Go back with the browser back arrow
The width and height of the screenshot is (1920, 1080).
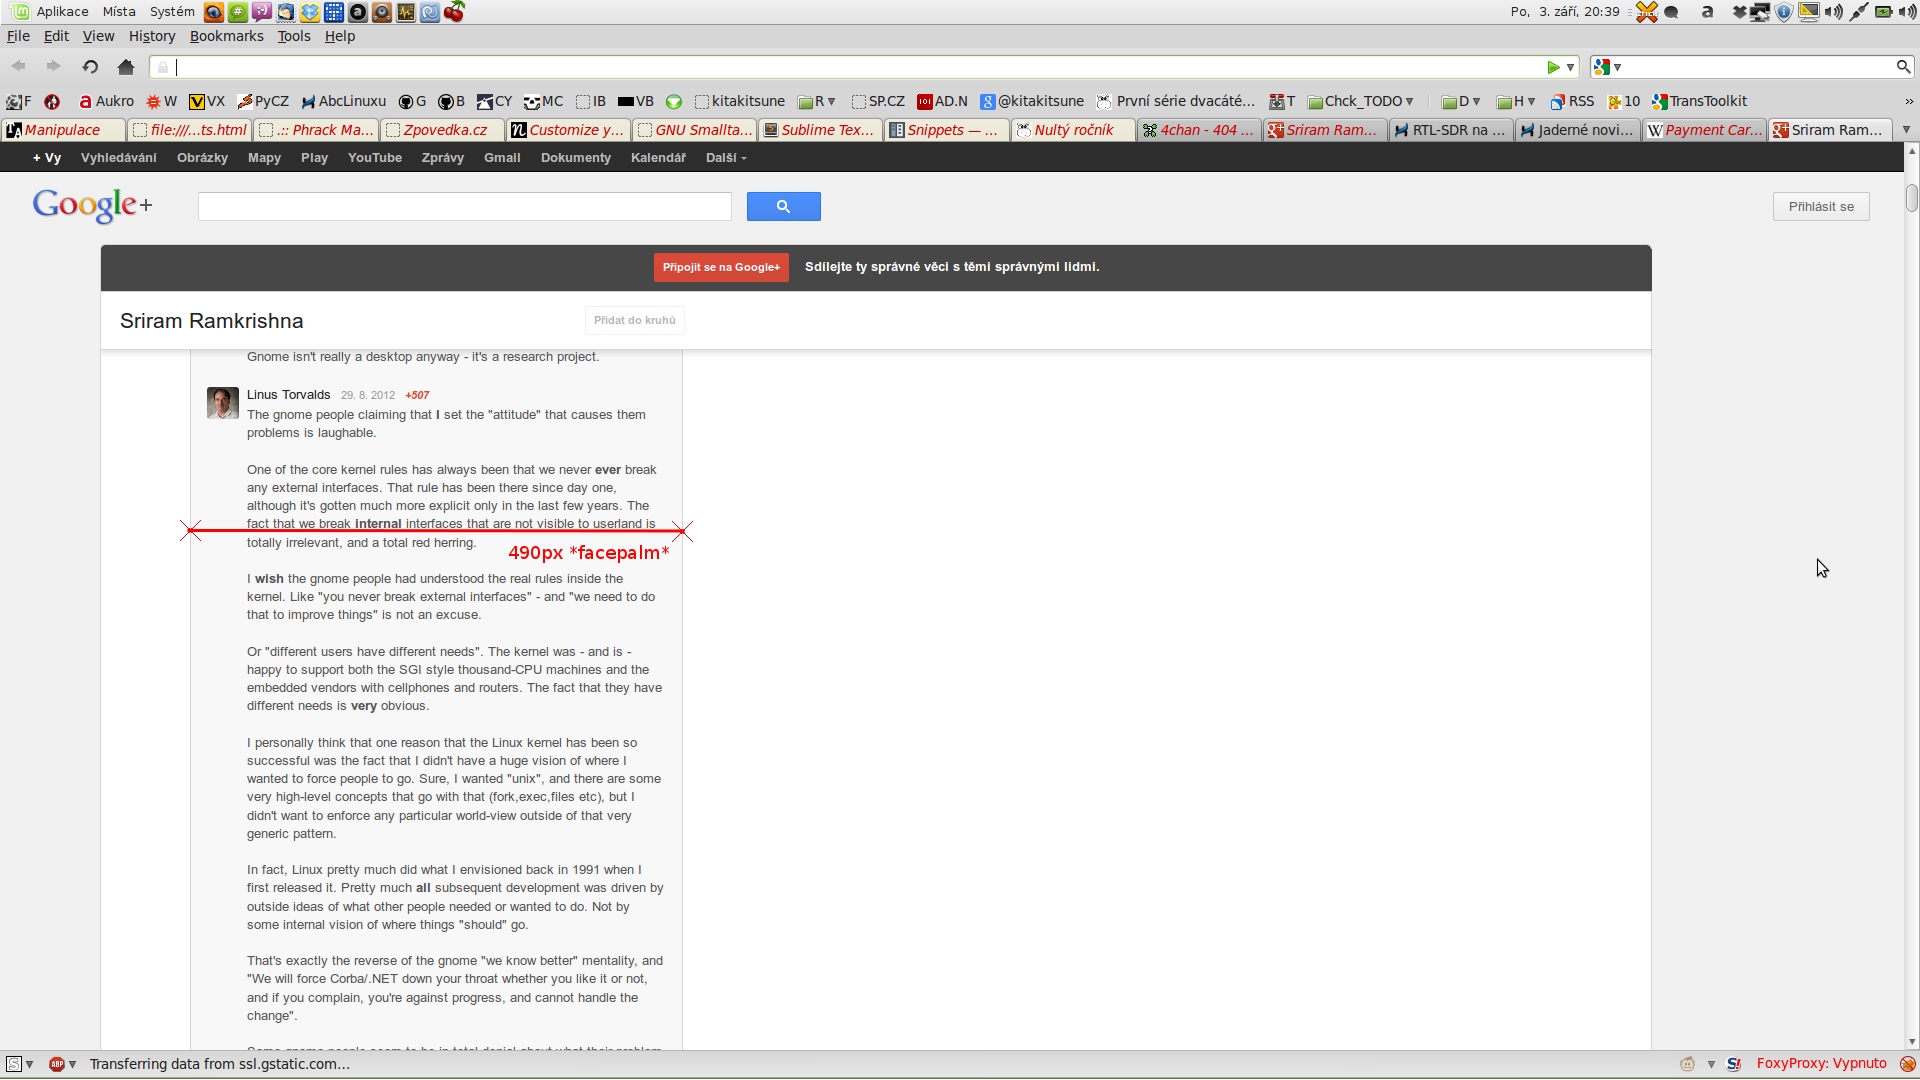(19, 66)
